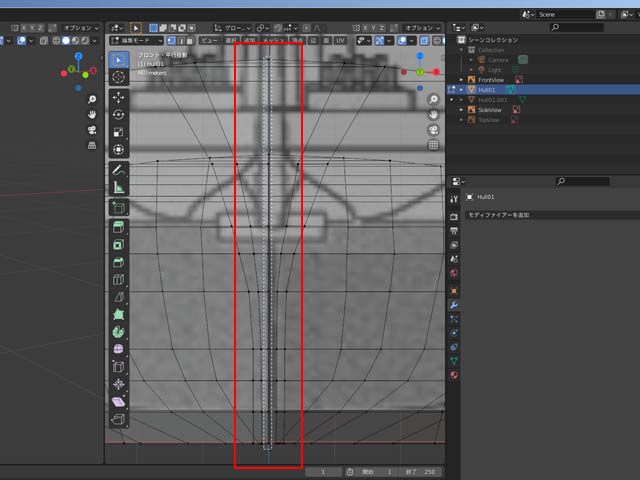The width and height of the screenshot is (640, 480).
Task: Select the Measure tool
Action: pyautogui.click(x=119, y=187)
